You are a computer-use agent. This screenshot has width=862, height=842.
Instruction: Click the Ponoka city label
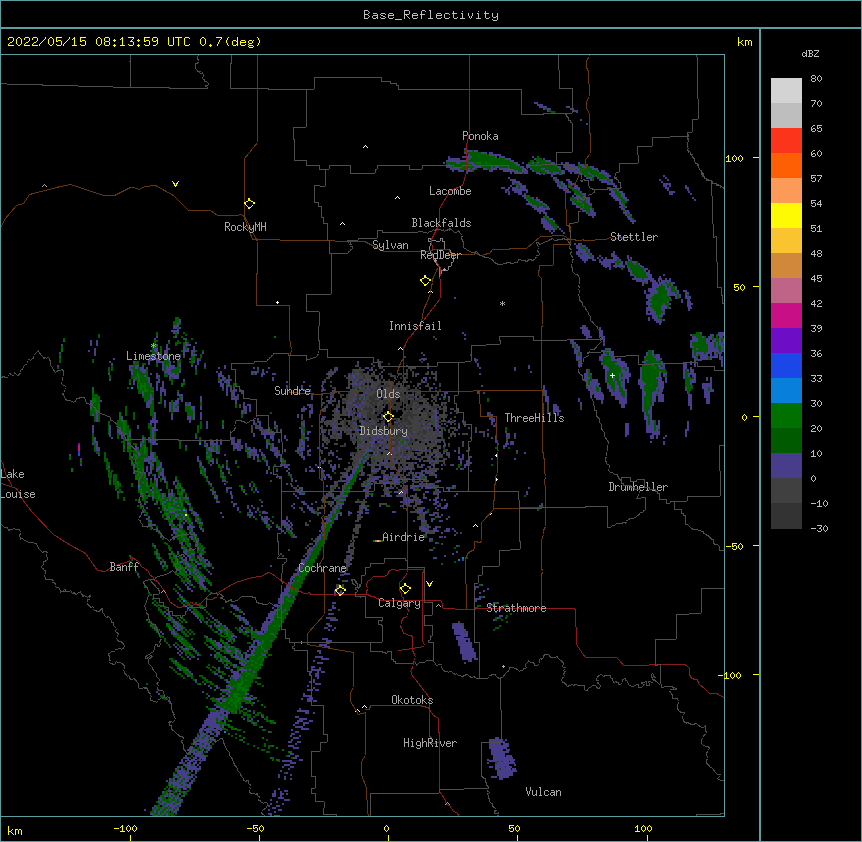coord(480,136)
